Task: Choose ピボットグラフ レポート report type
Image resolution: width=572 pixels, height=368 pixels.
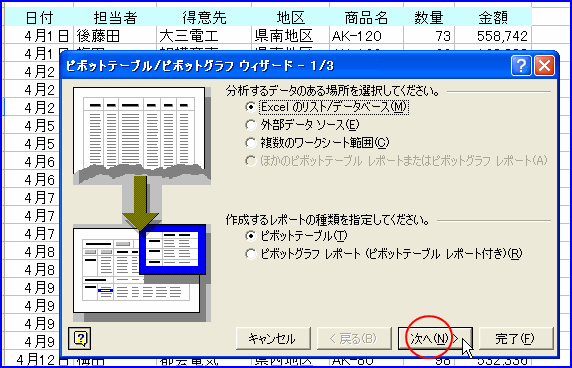Action: point(383,254)
